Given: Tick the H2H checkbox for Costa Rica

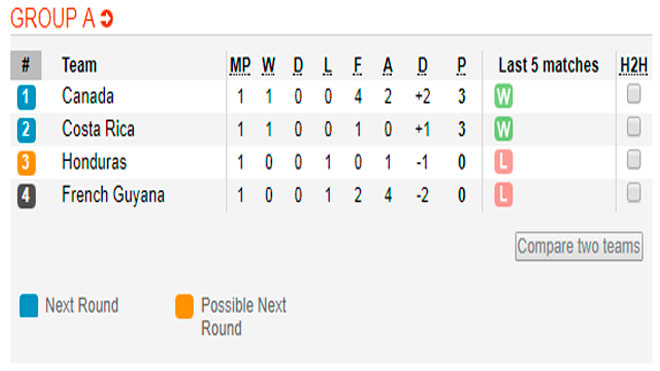Looking at the screenshot, I should tap(633, 127).
